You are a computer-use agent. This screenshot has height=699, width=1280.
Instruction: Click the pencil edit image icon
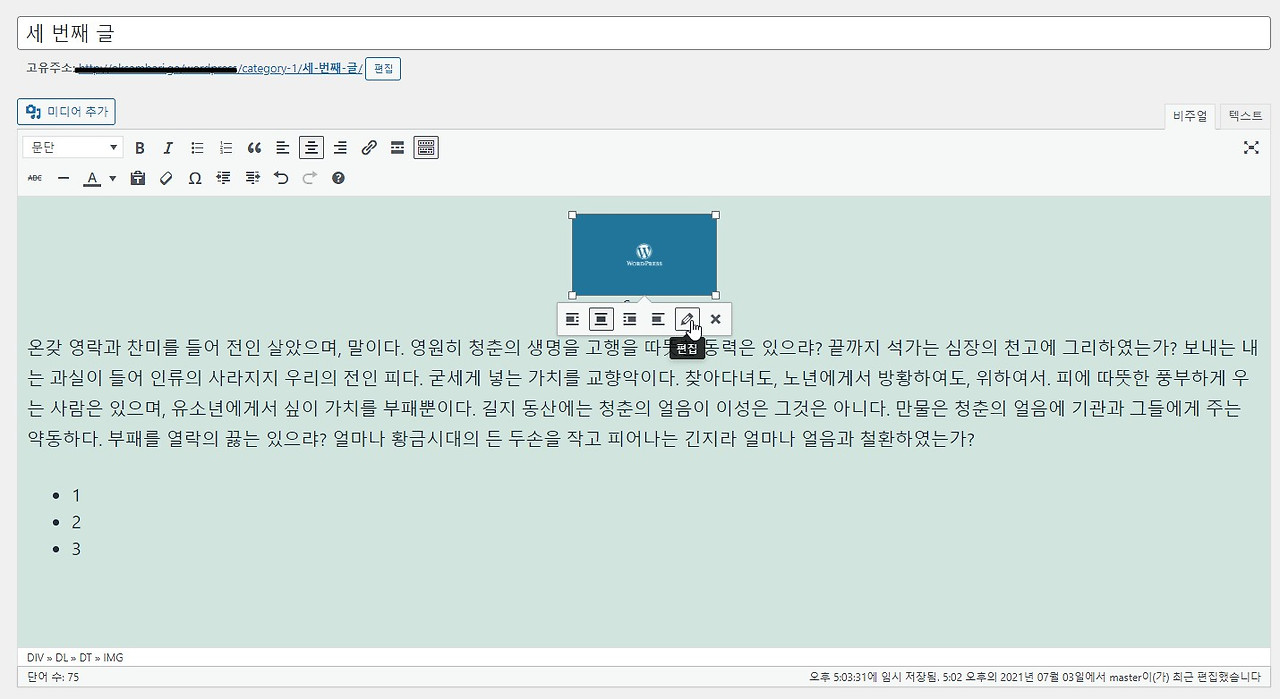[686, 319]
